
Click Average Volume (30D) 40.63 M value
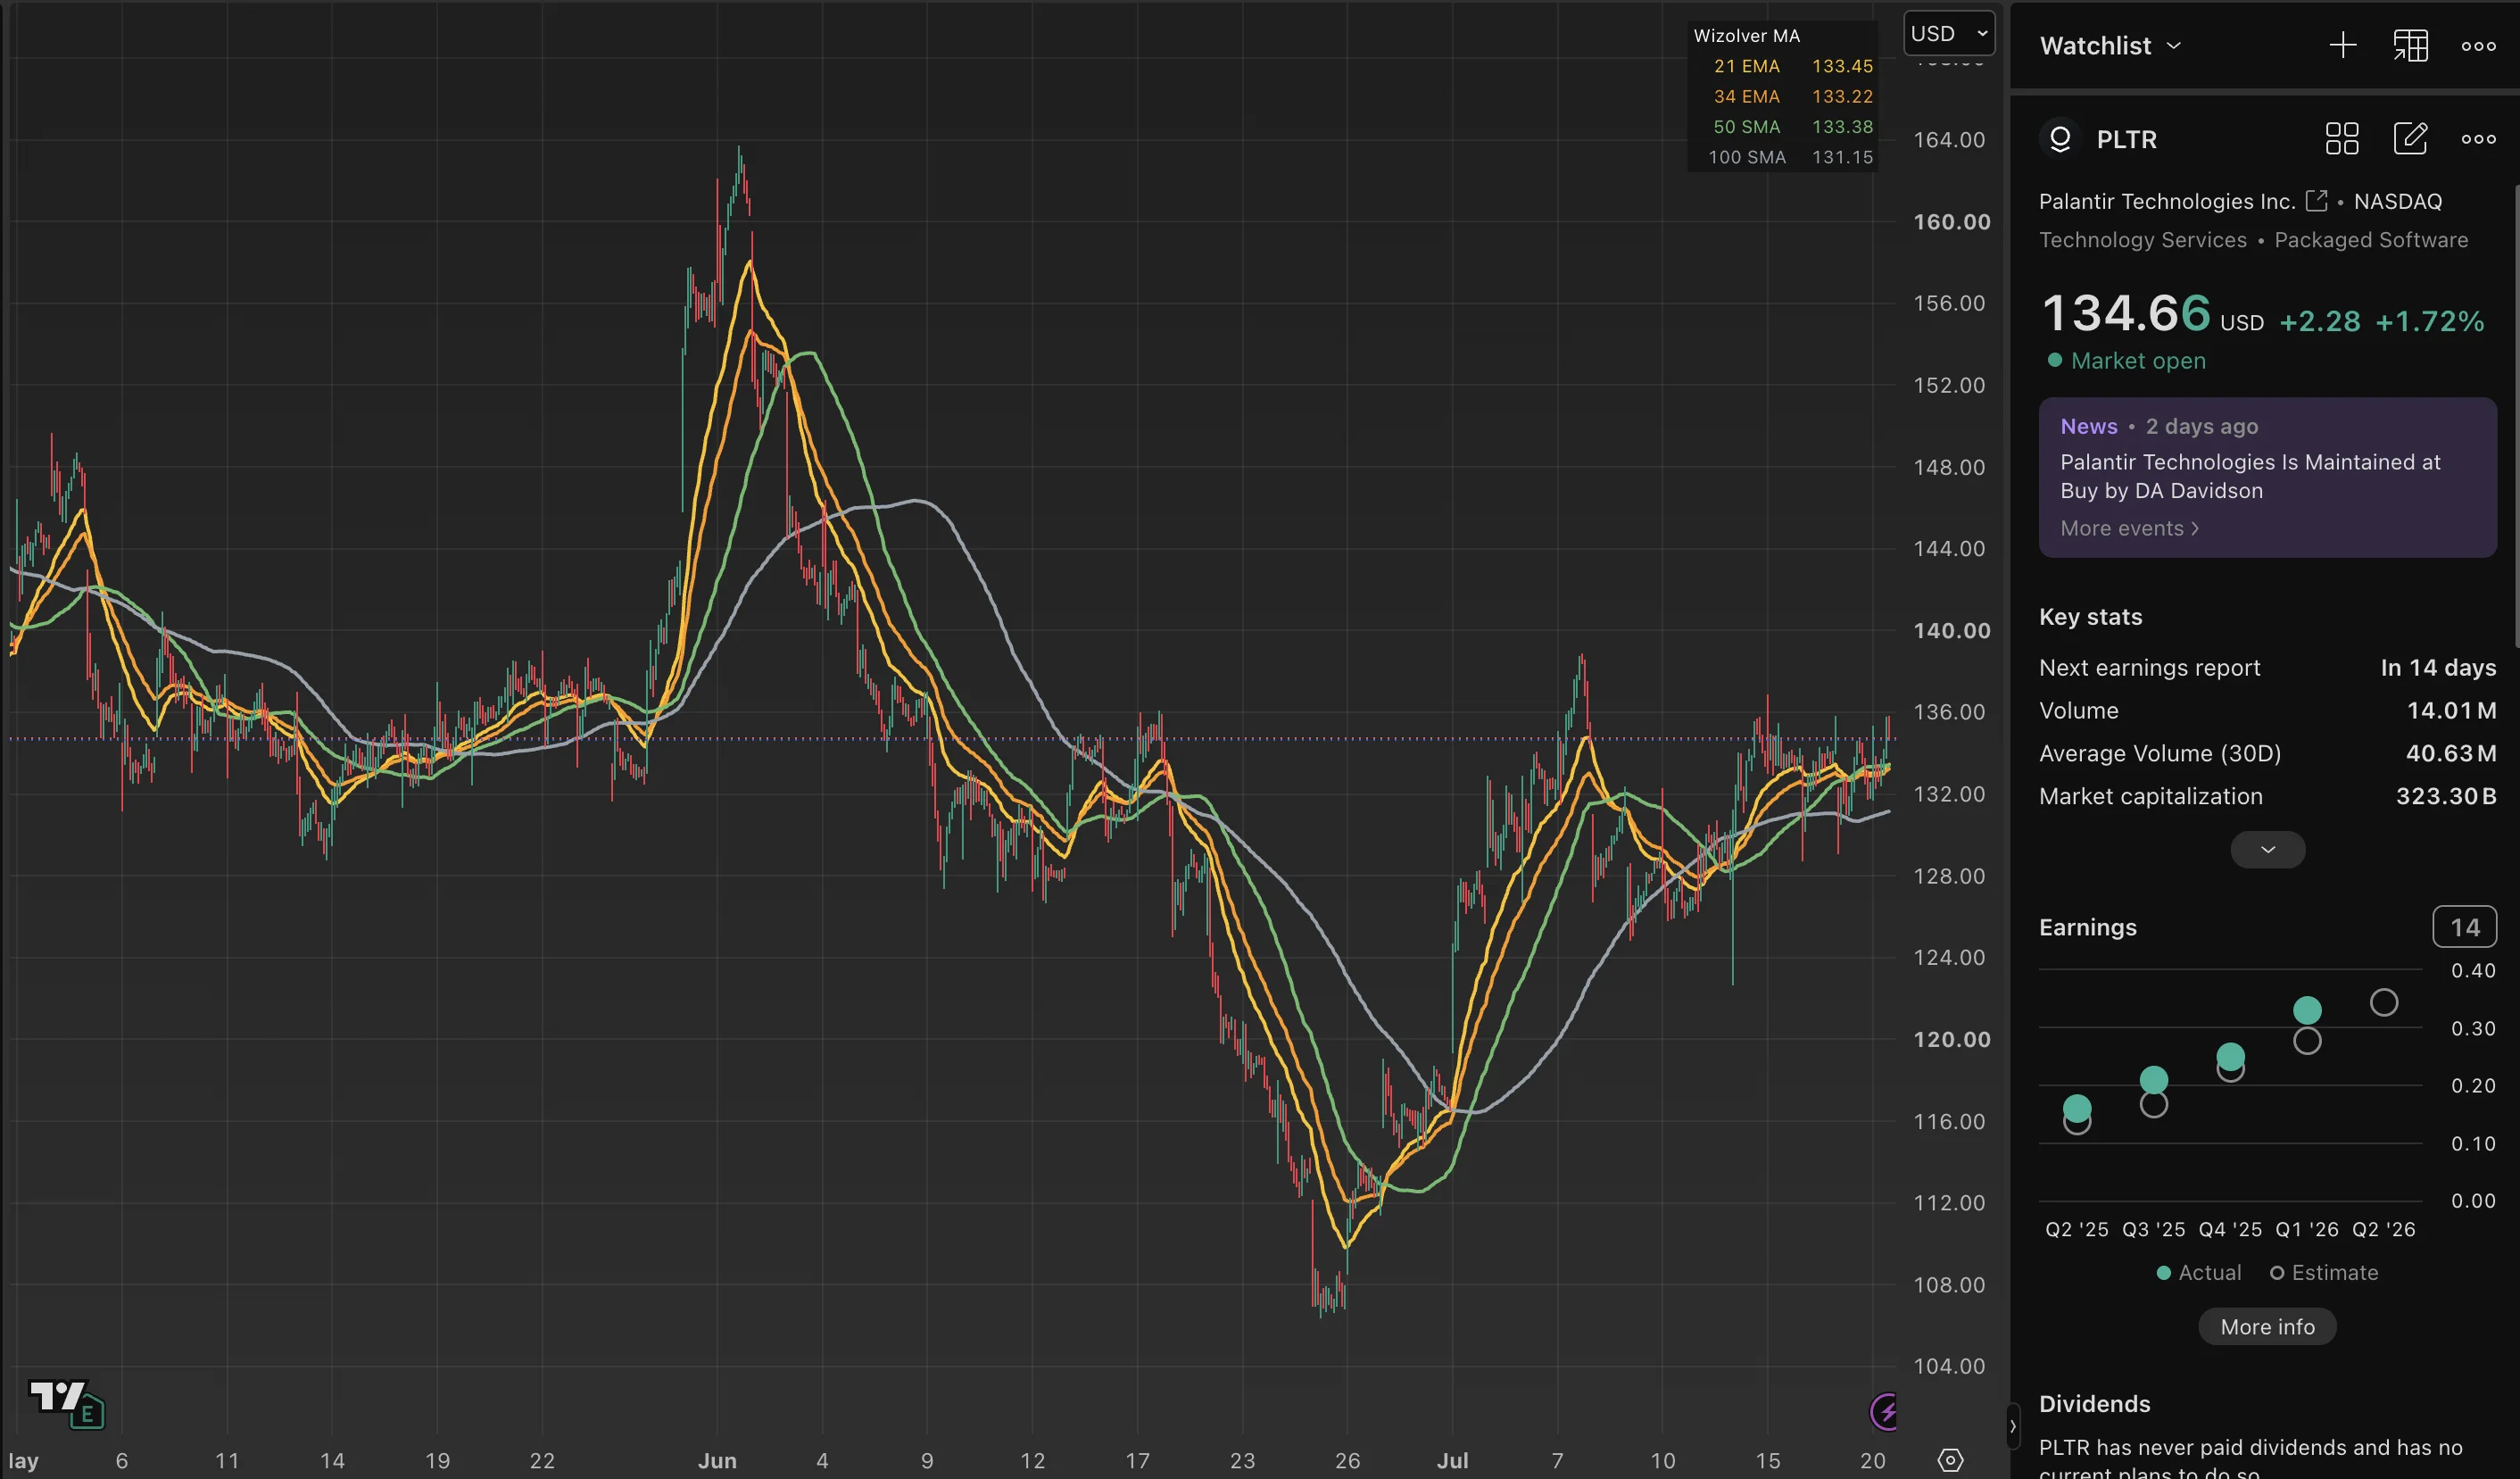tap(2451, 753)
